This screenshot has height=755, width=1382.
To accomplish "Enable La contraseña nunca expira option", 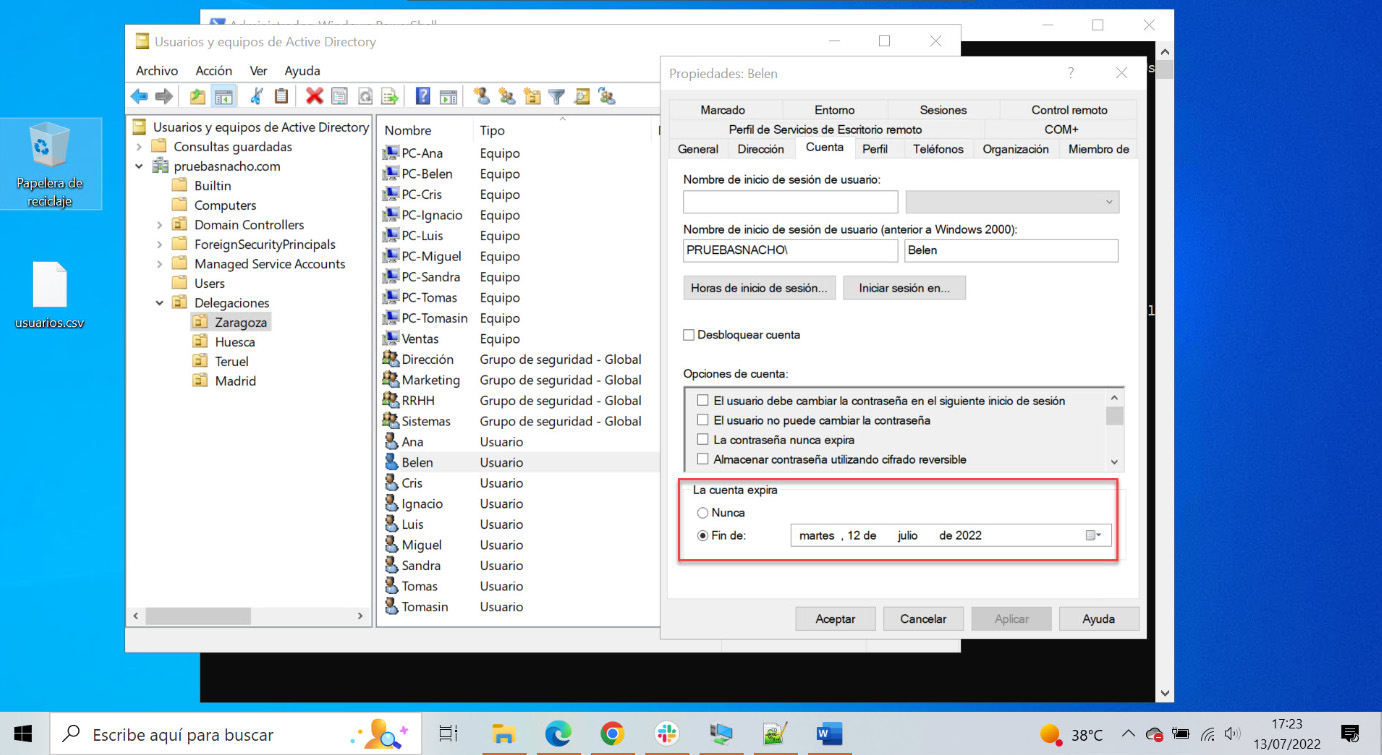I will (x=703, y=440).
